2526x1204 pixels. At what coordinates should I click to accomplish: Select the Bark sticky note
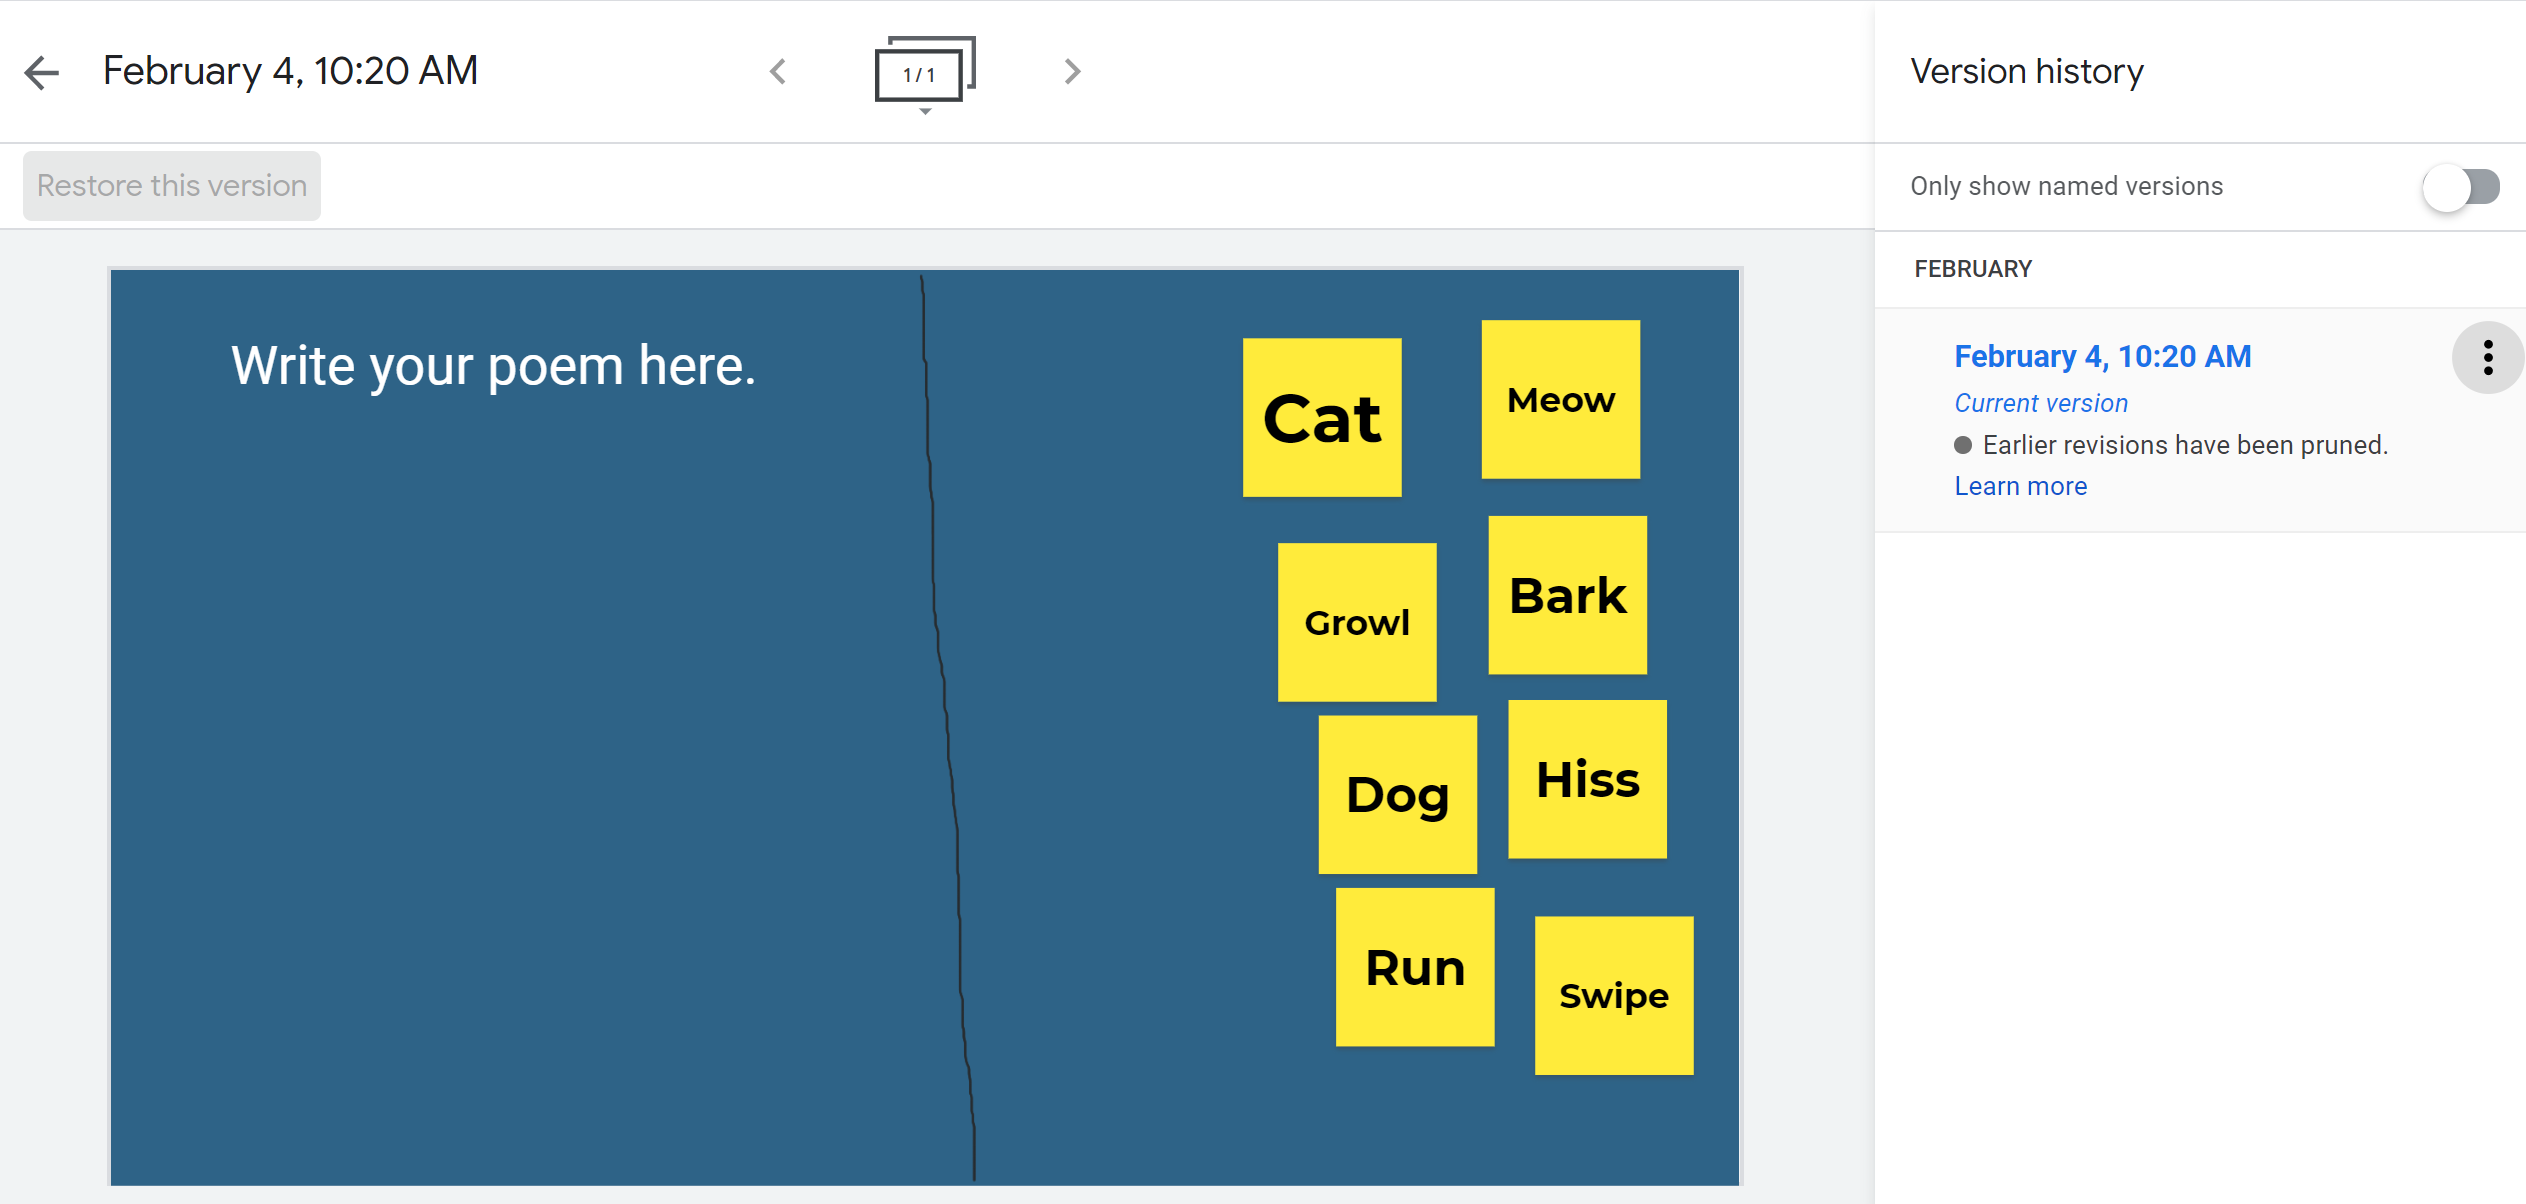(x=1567, y=594)
